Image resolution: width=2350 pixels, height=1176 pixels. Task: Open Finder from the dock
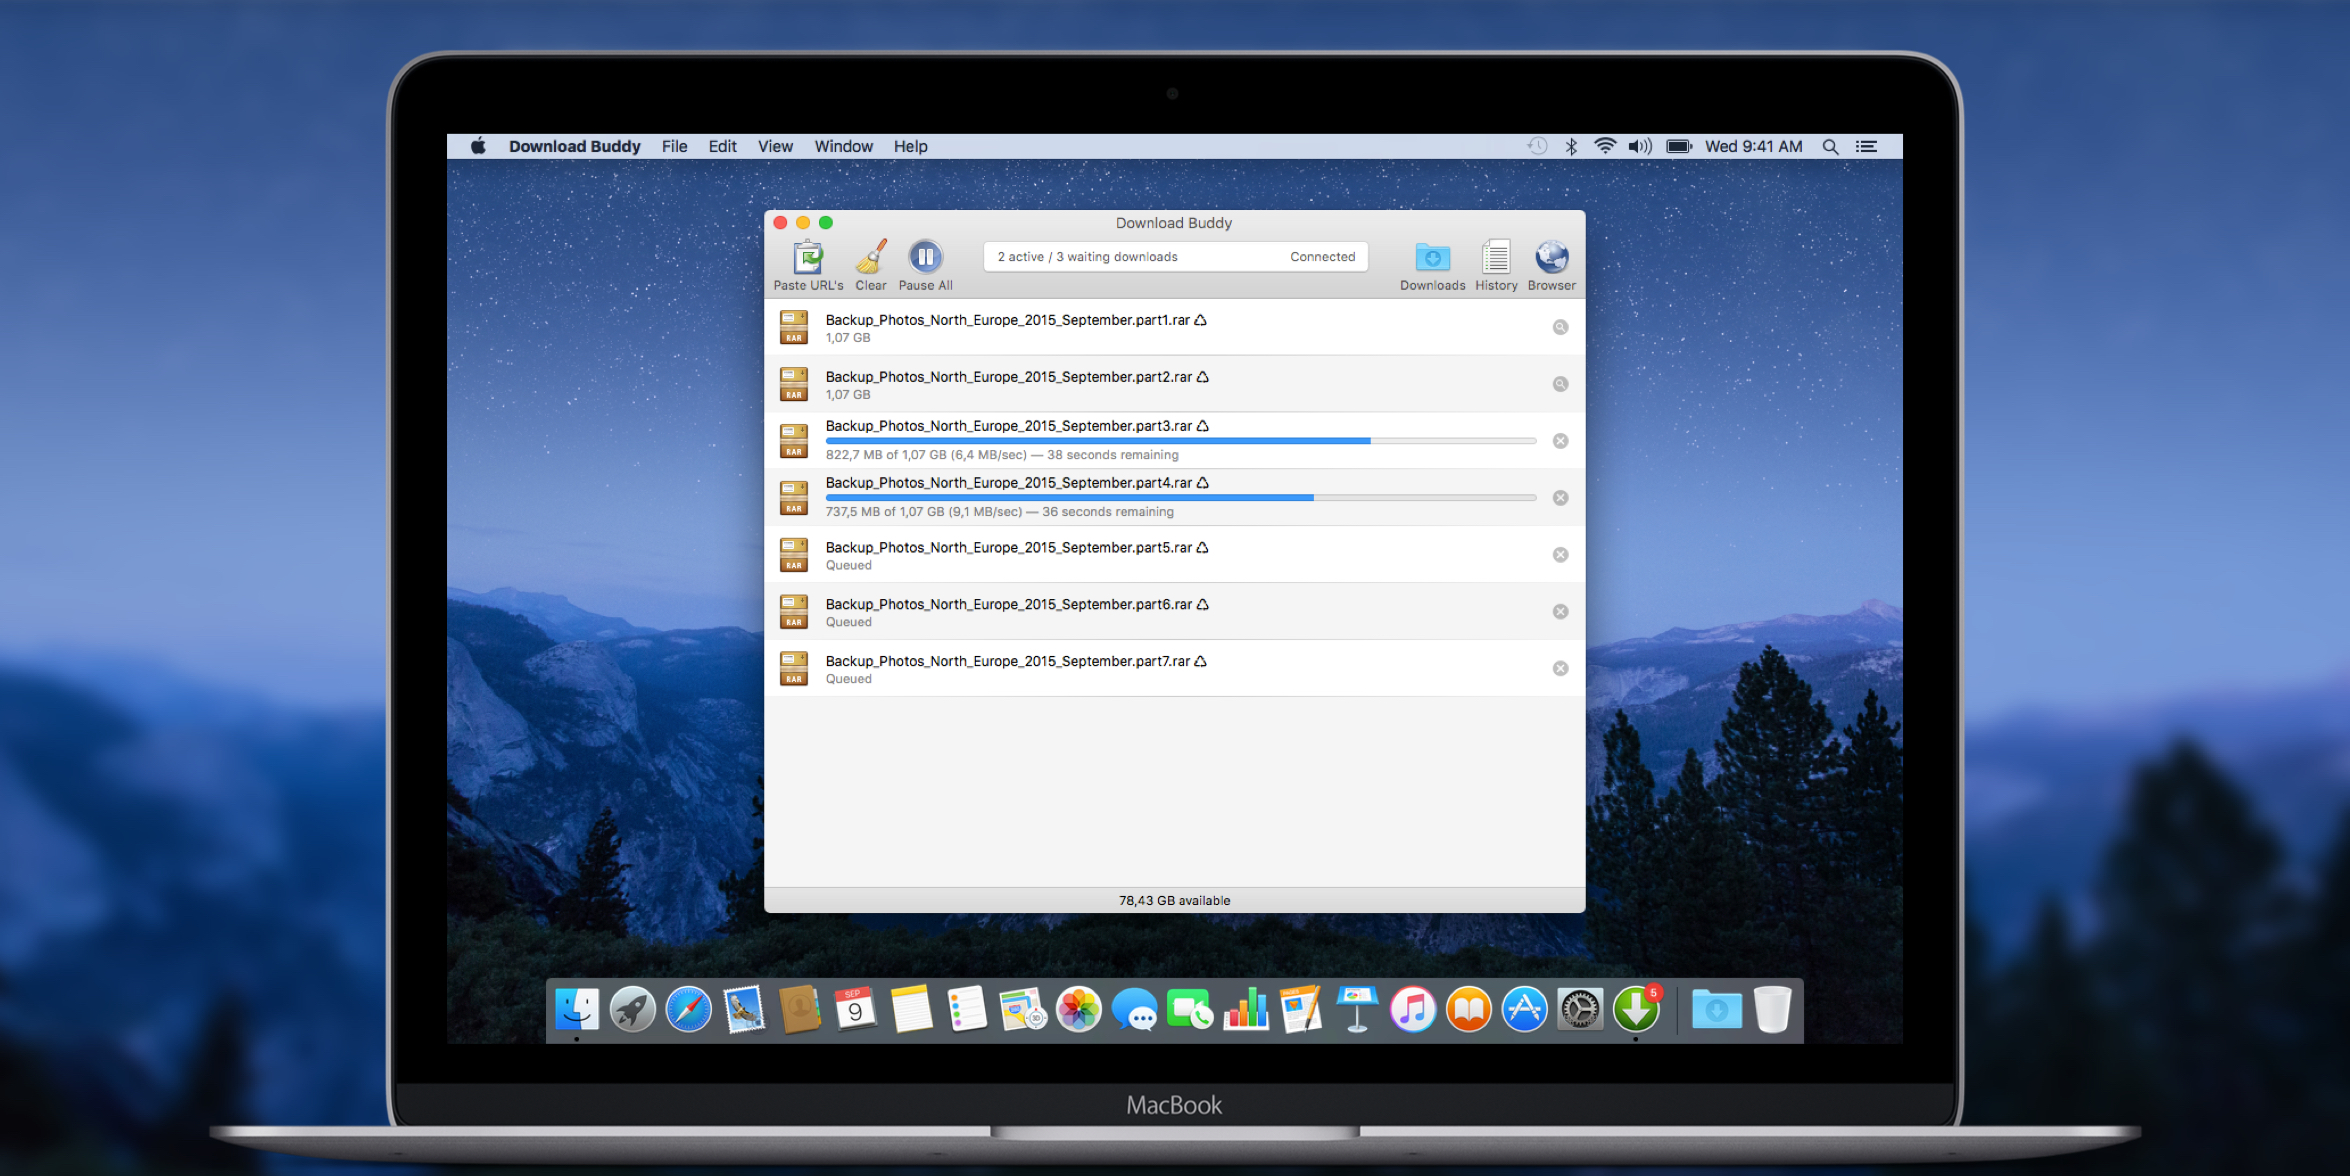[x=577, y=1009]
